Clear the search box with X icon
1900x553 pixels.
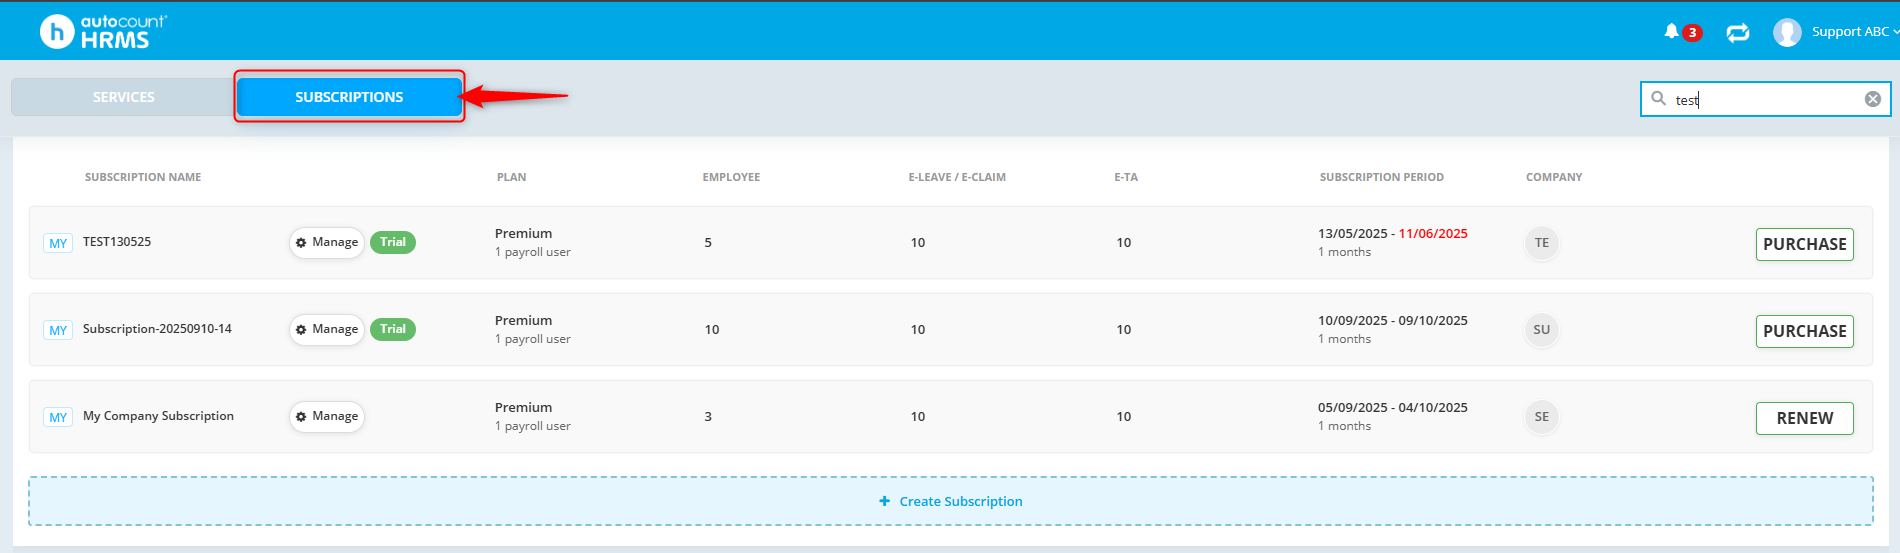[x=1873, y=99]
